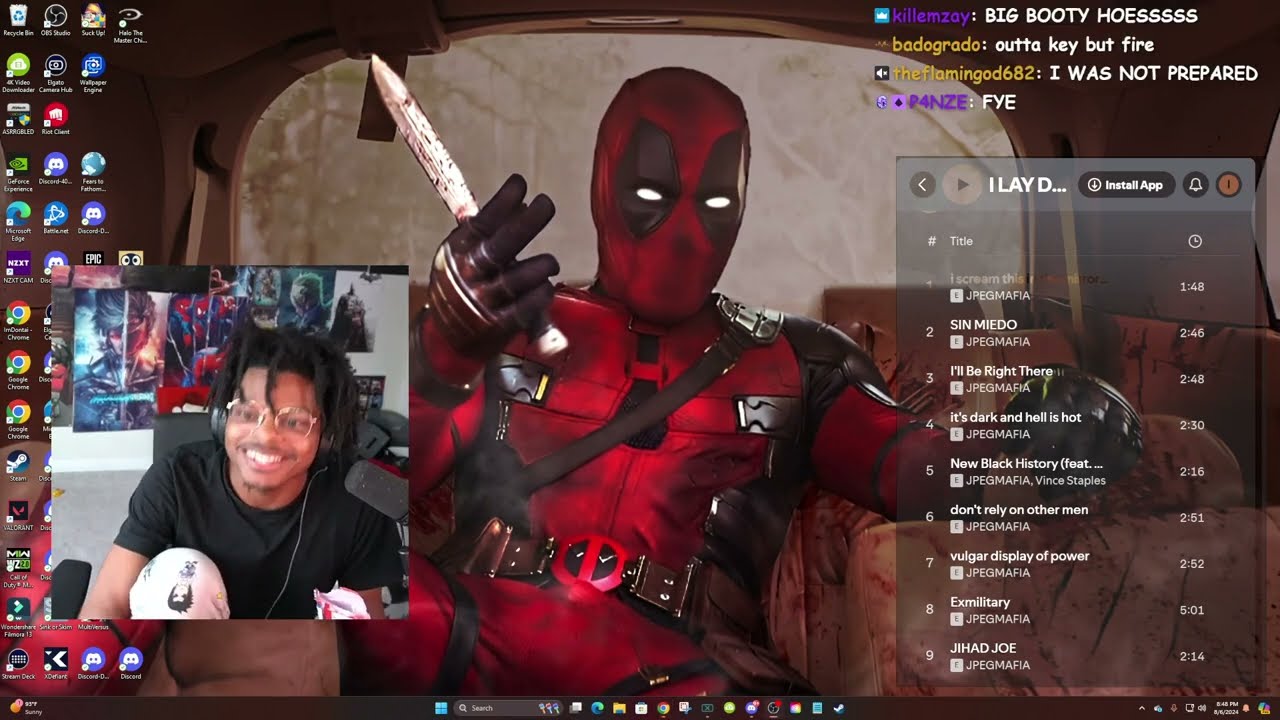Launch VALORANT from the desktop
1280x720 pixels.
pyautogui.click(x=18, y=514)
